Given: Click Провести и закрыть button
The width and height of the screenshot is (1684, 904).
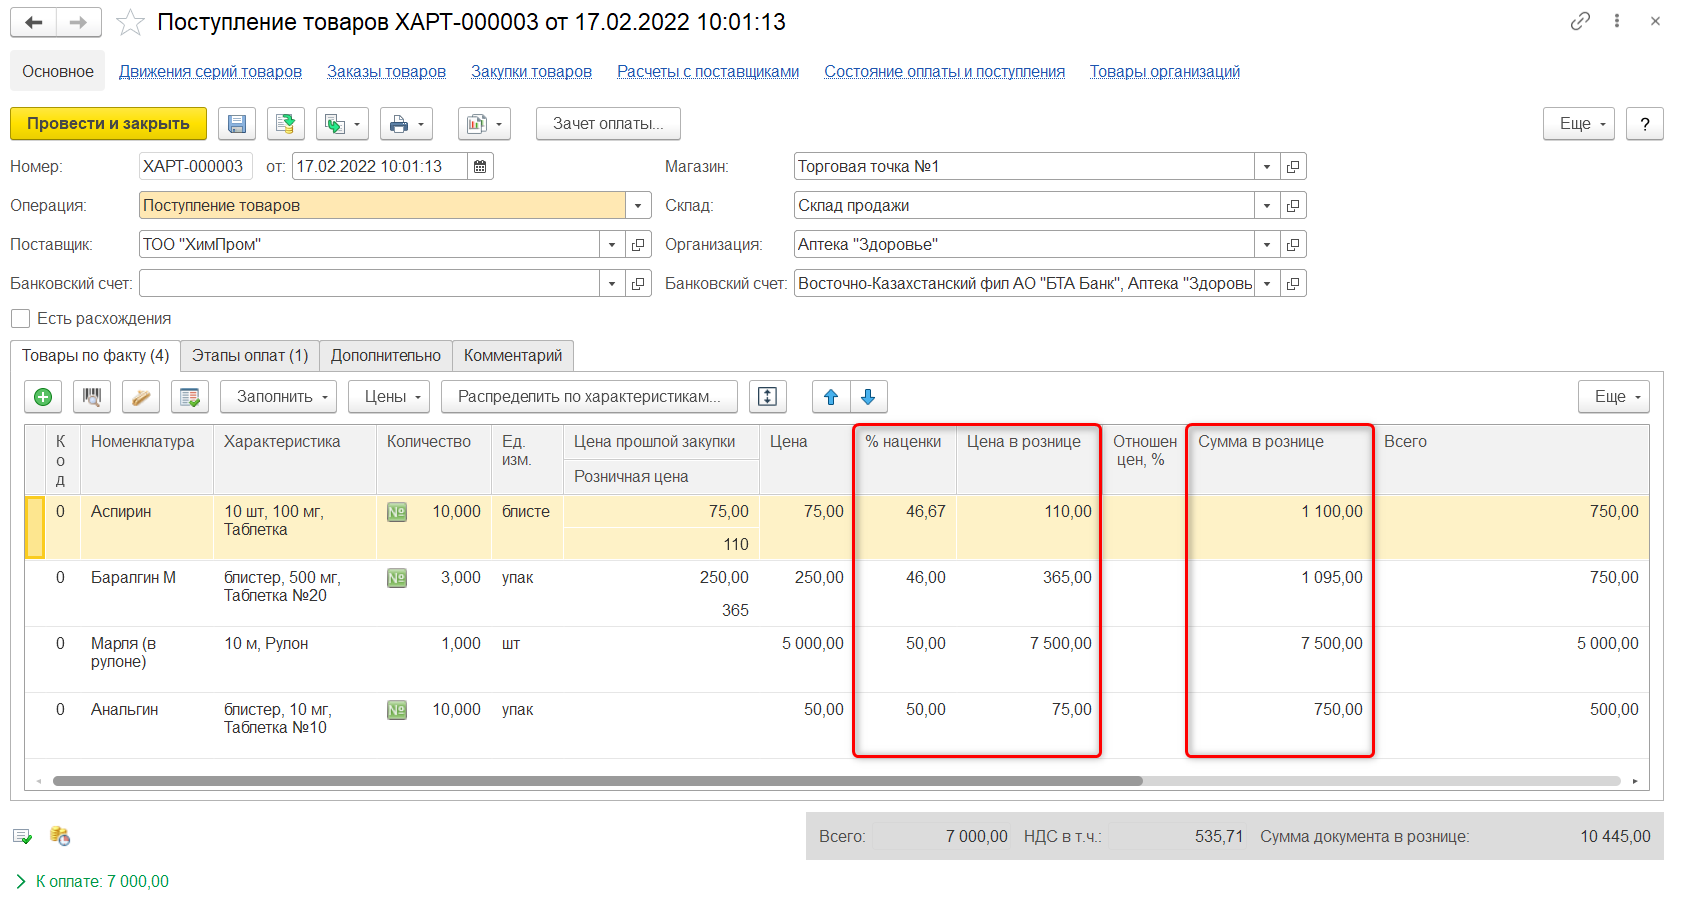Looking at the screenshot, I should tap(108, 124).
